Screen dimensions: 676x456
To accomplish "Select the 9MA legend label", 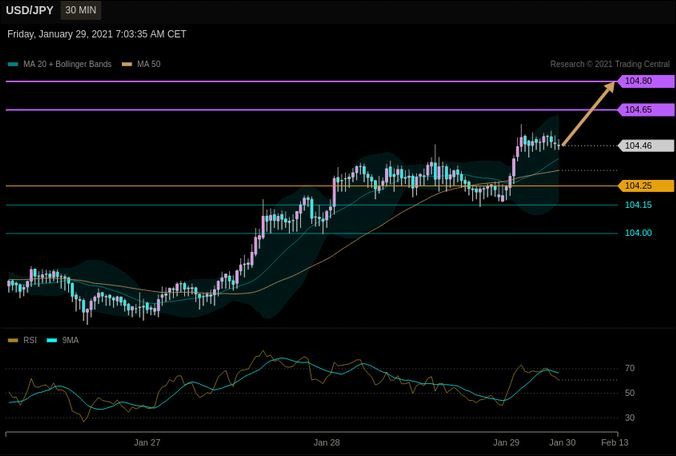I will (70, 340).
